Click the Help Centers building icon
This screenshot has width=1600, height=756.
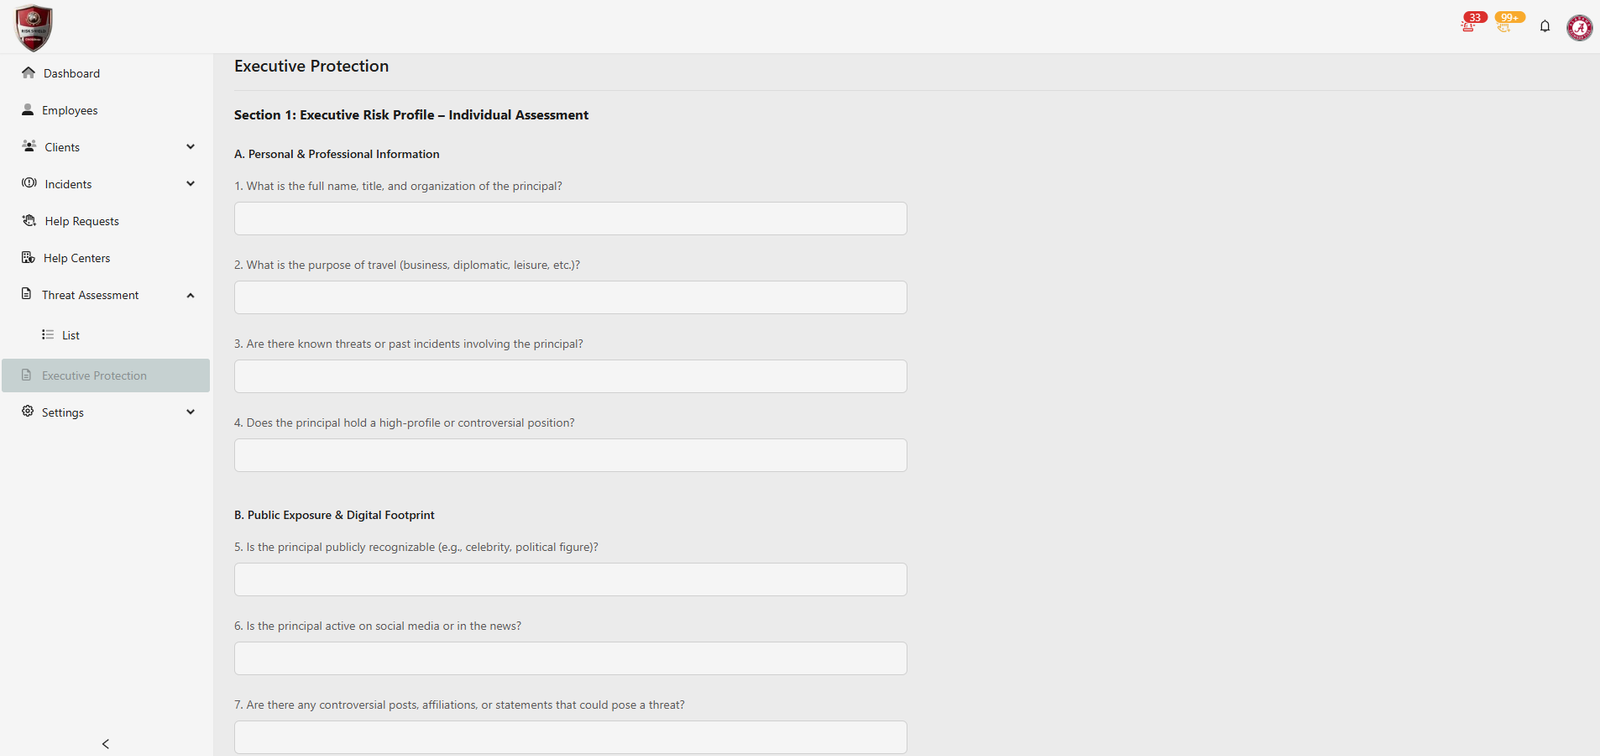tap(28, 258)
